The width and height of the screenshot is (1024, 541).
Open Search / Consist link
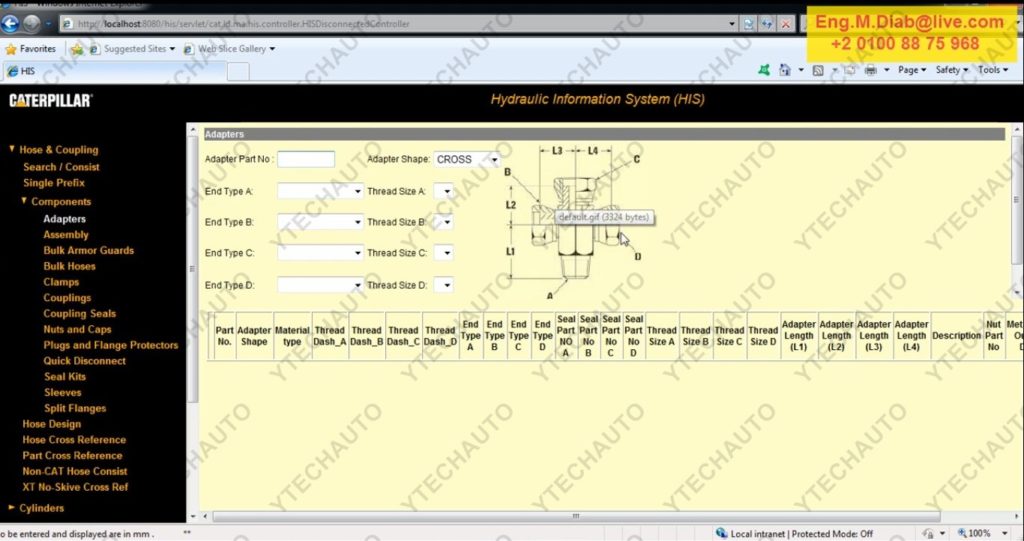(x=61, y=167)
